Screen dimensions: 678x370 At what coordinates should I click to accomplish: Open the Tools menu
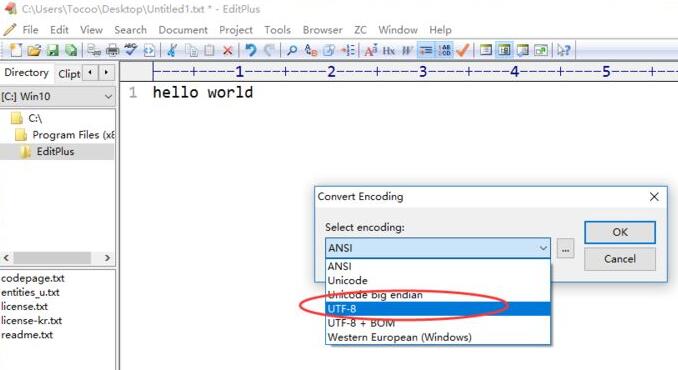point(277,30)
